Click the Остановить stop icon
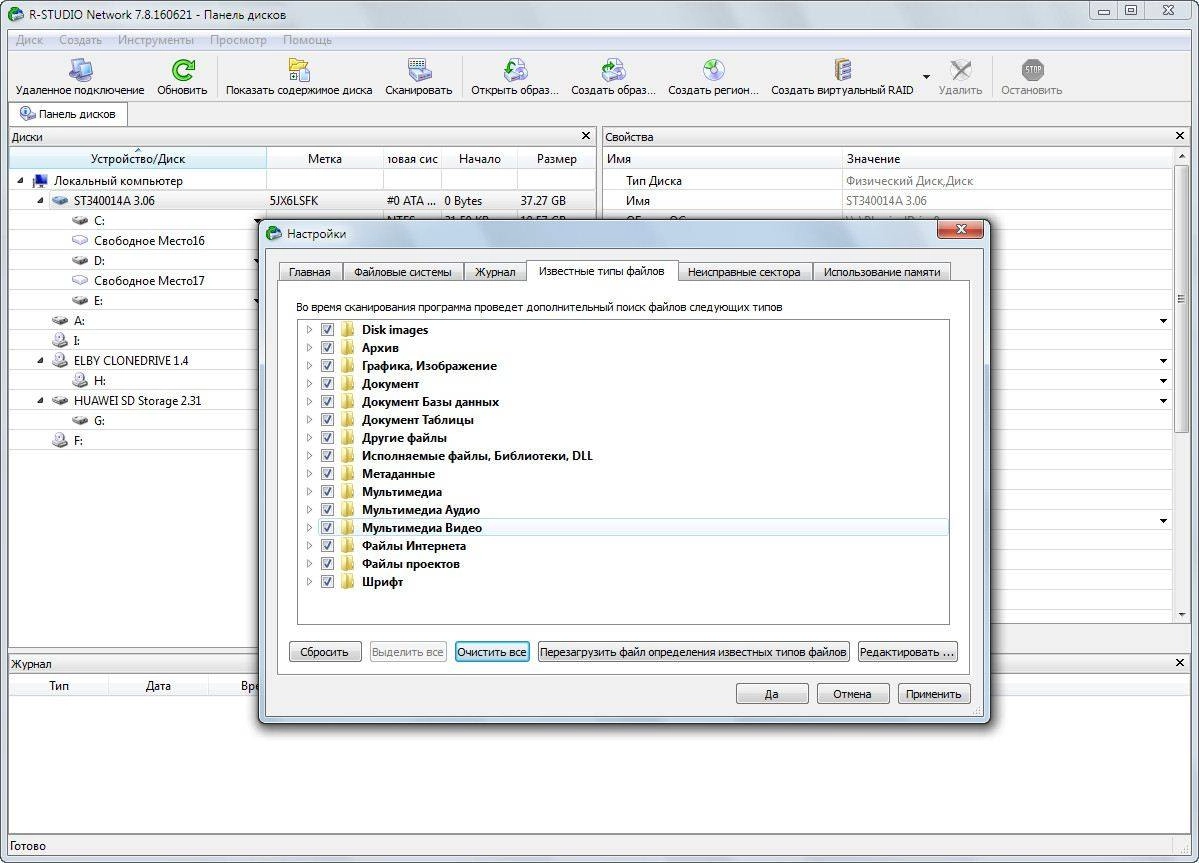Image resolution: width=1199 pixels, height=863 pixels. (x=1032, y=70)
